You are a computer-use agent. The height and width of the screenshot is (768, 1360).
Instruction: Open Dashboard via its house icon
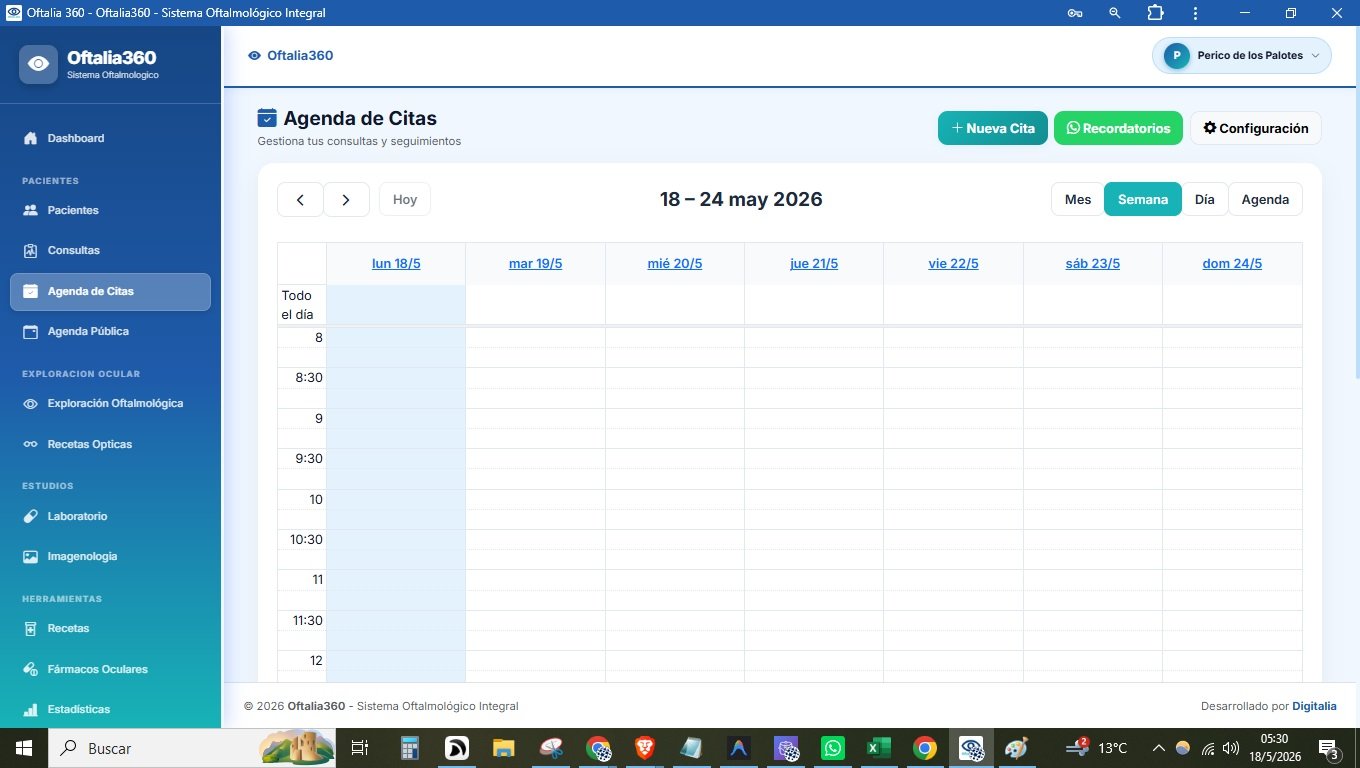pyautogui.click(x=30, y=138)
